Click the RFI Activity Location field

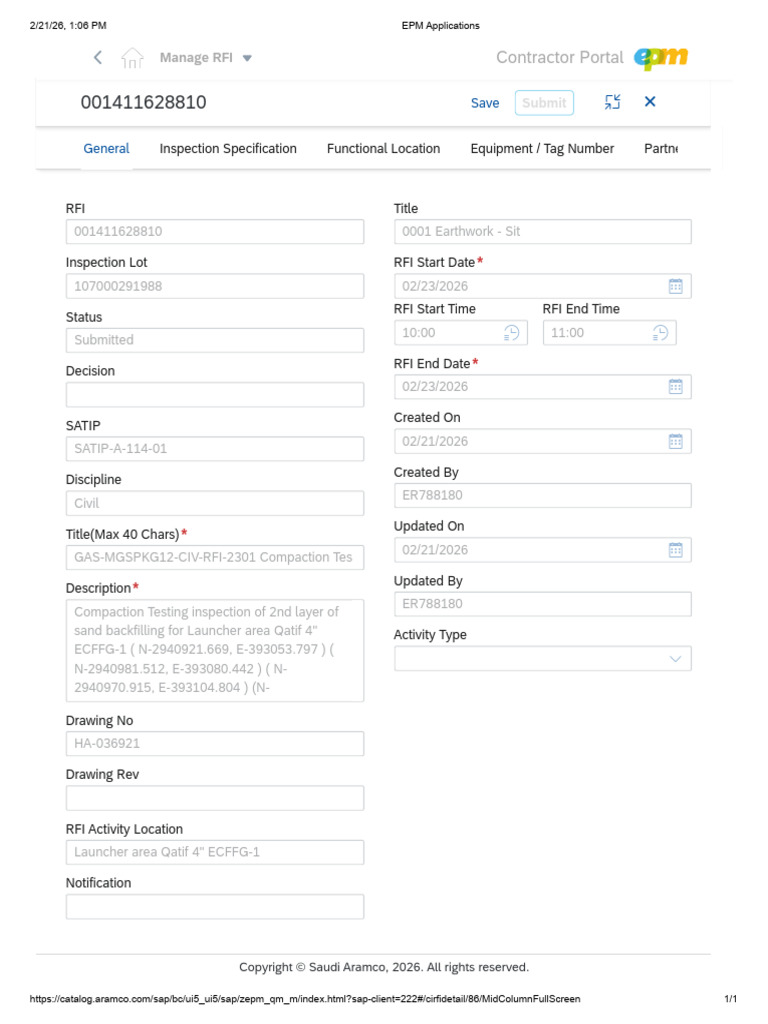pos(215,852)
